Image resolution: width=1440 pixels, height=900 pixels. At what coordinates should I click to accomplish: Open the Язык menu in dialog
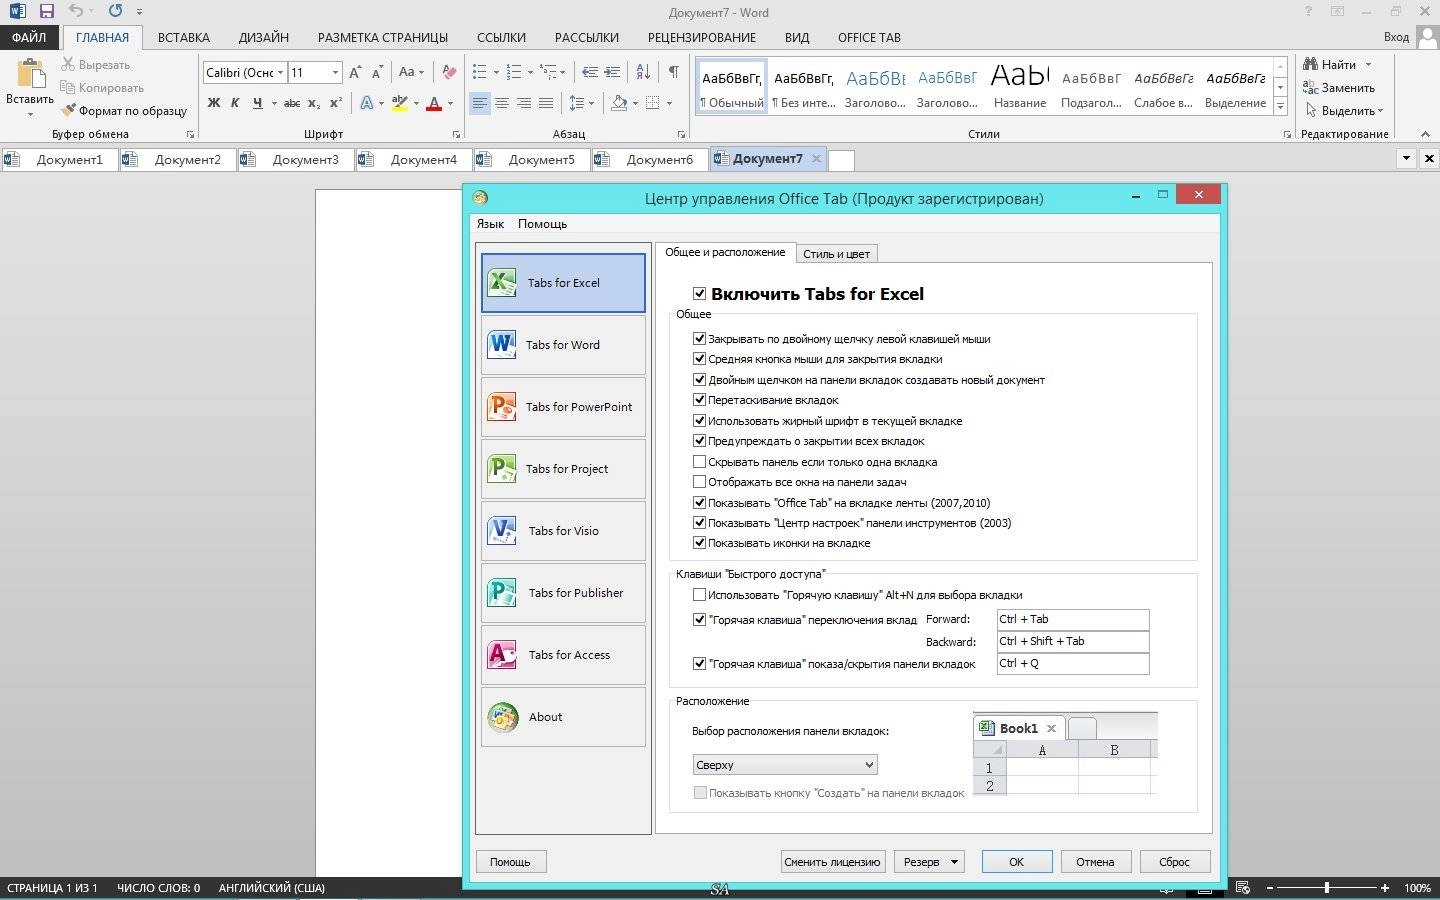pyautogui.click(x=490, y=224)
